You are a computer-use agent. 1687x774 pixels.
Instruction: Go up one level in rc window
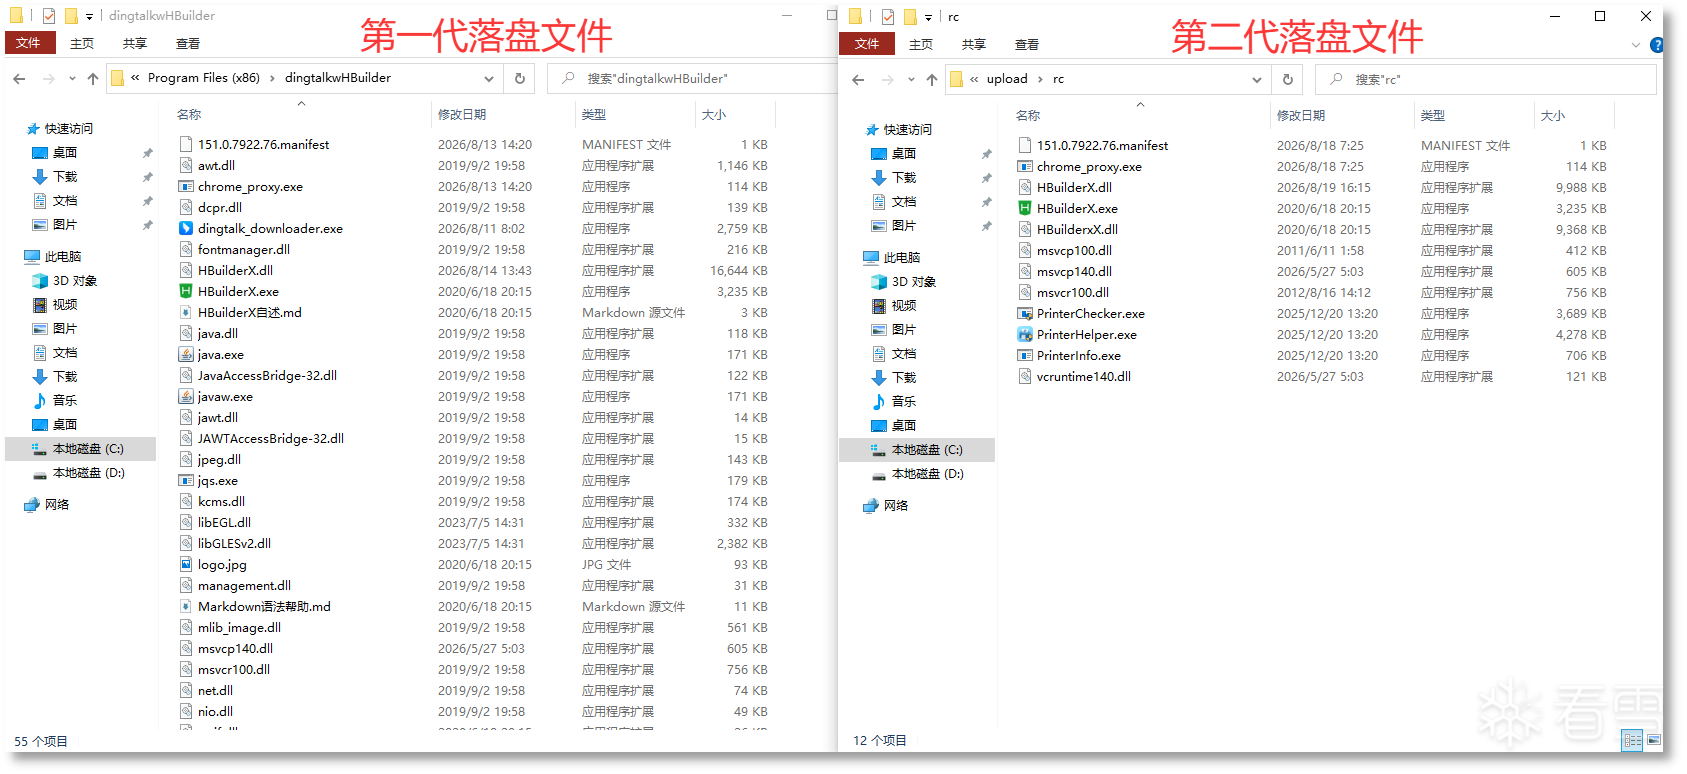(932, 79)
